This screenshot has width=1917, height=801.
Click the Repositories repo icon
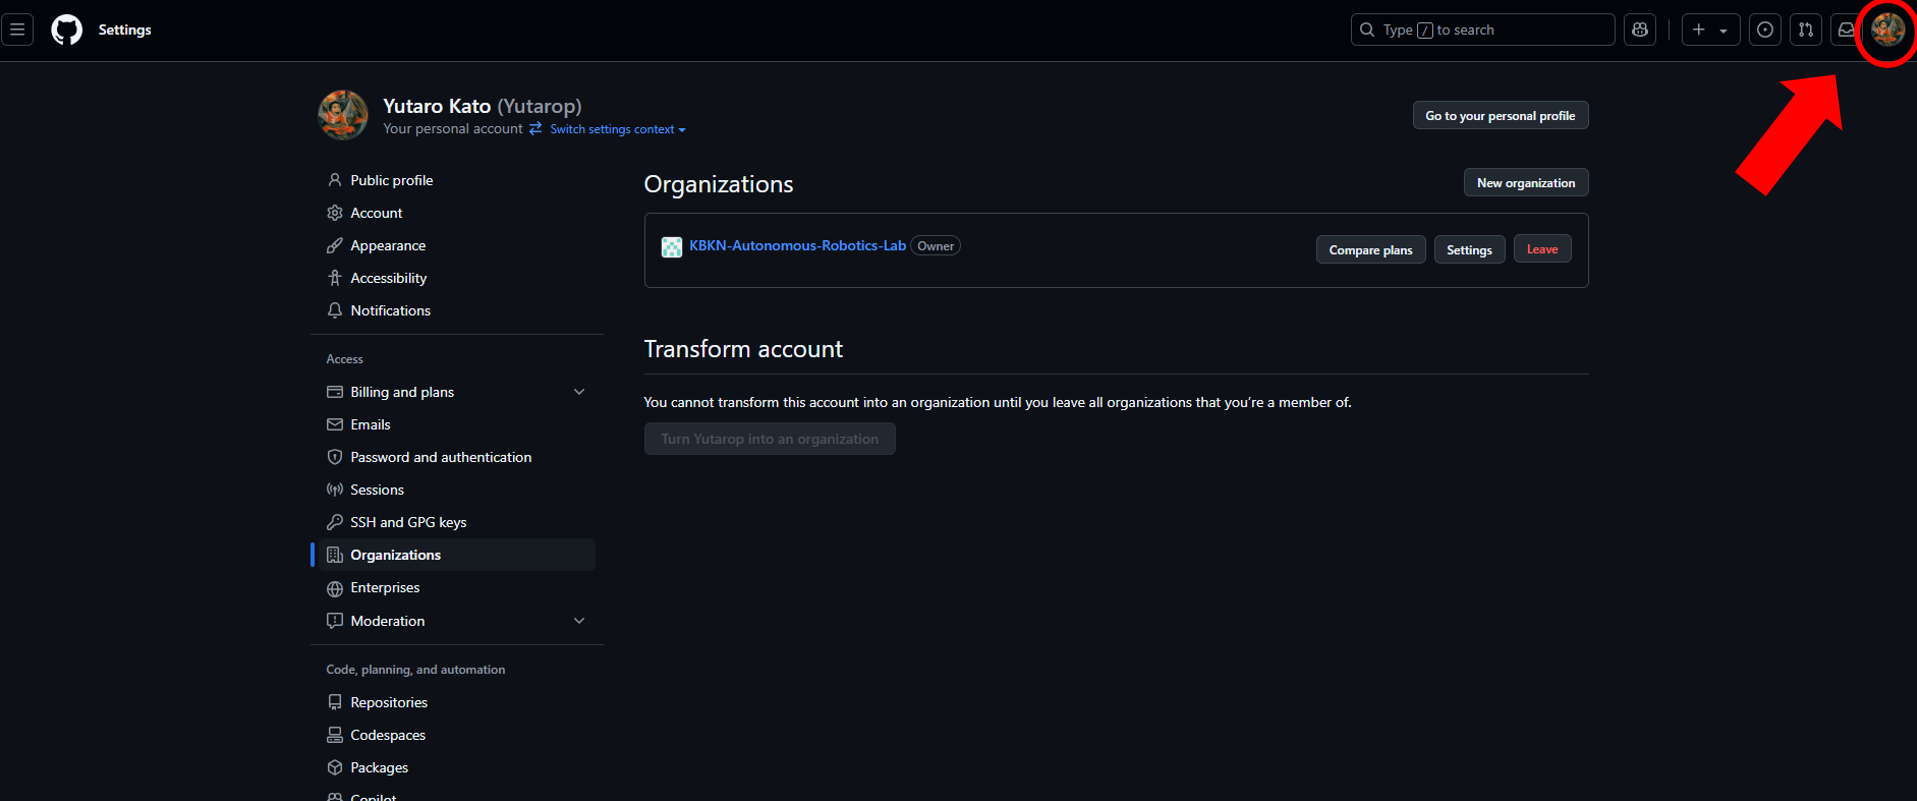[335, 703]
